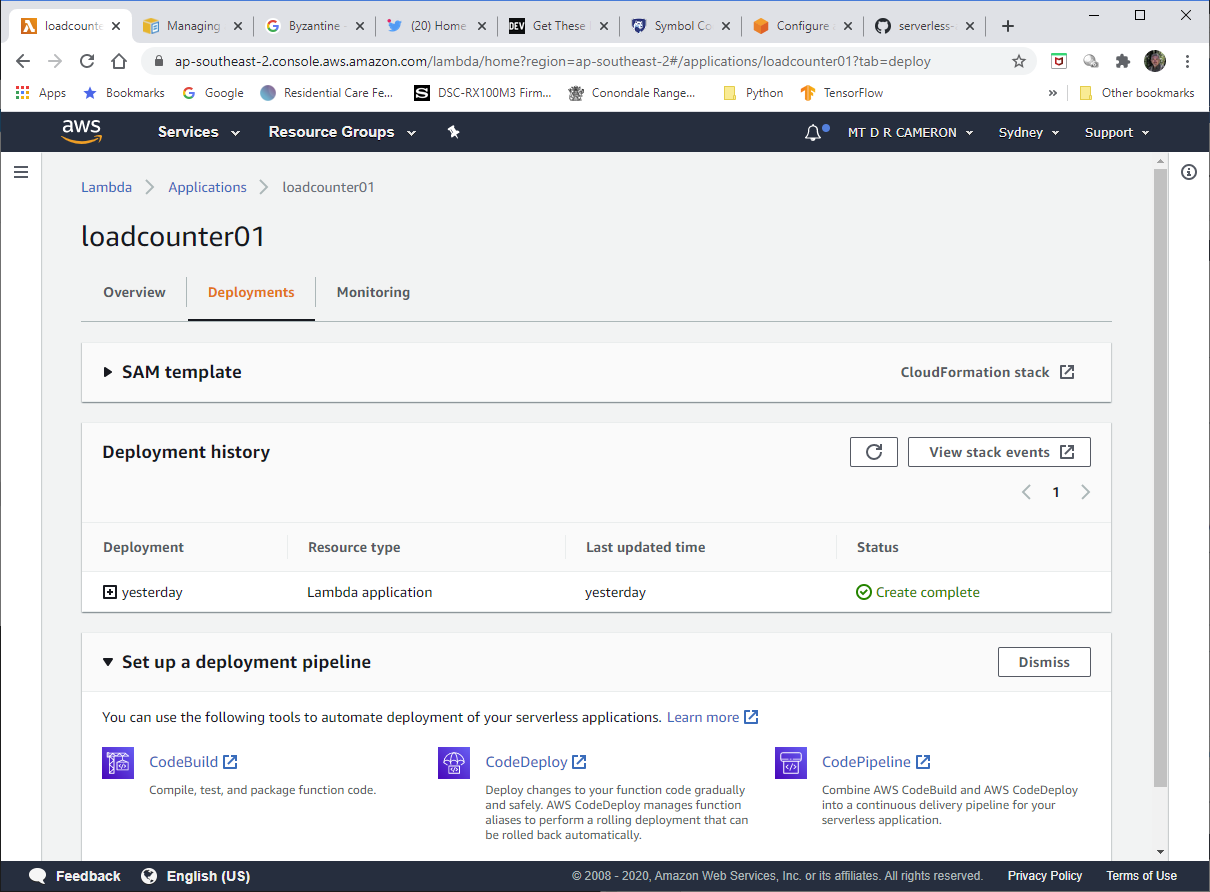The image size is (1210, 892).
Task: Expand the yesterday deployment row
Action: point(110,592)
